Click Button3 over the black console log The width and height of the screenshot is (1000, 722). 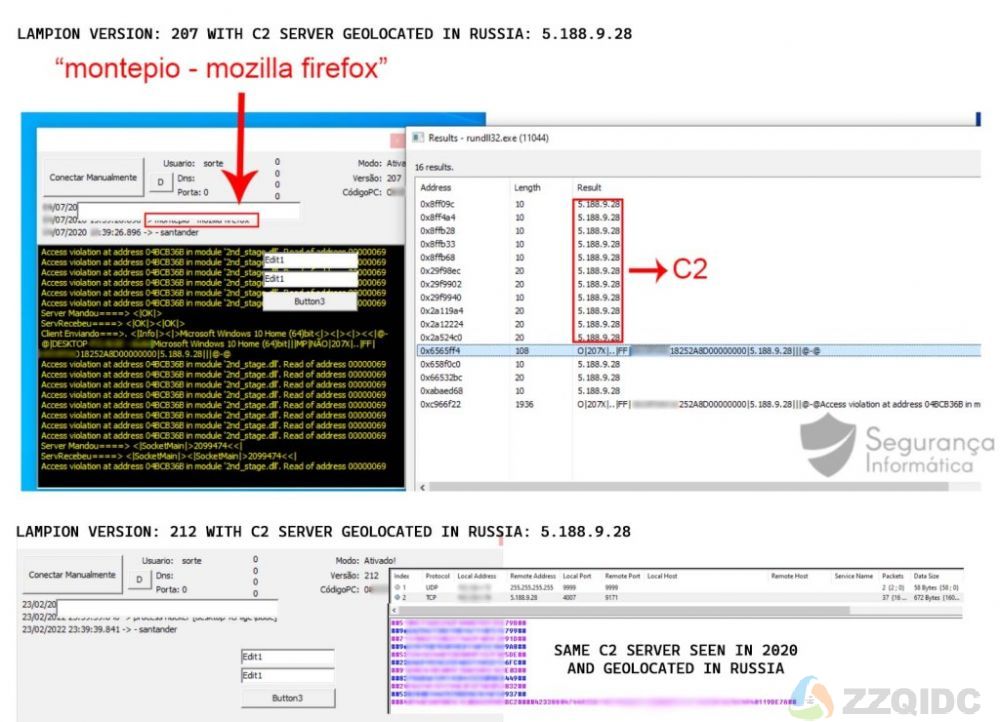[309, 301]
